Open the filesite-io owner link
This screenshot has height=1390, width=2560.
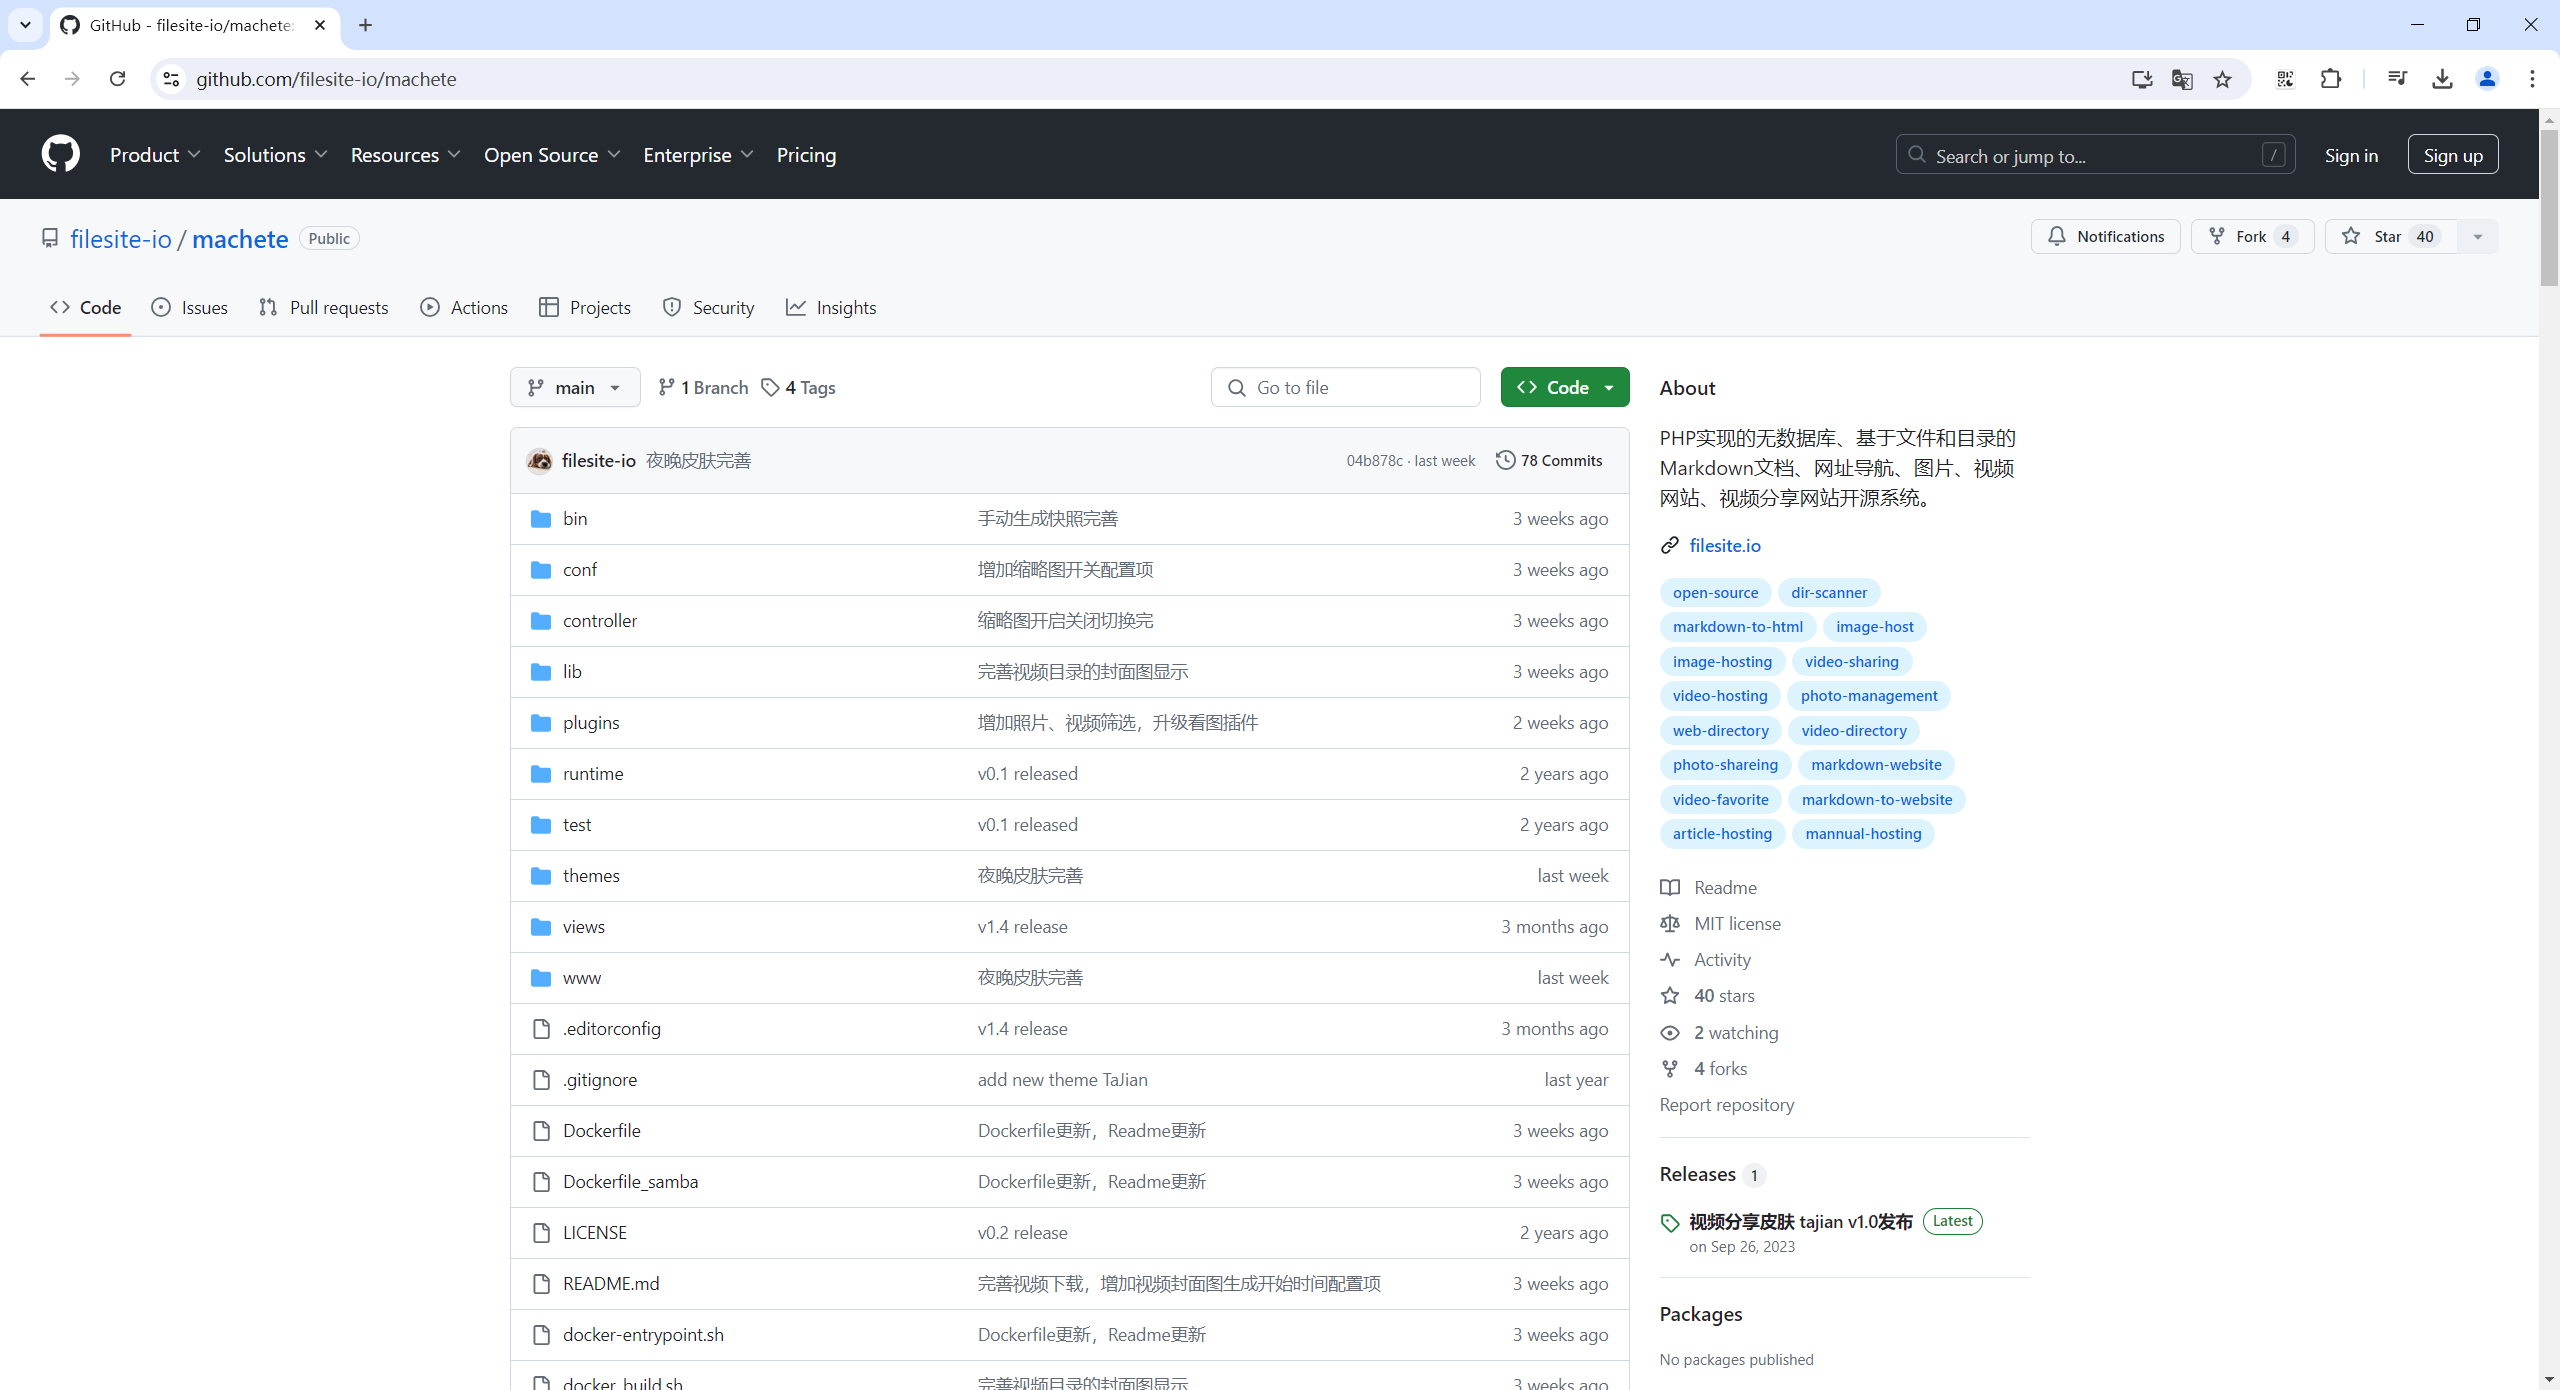coord(121,239)
